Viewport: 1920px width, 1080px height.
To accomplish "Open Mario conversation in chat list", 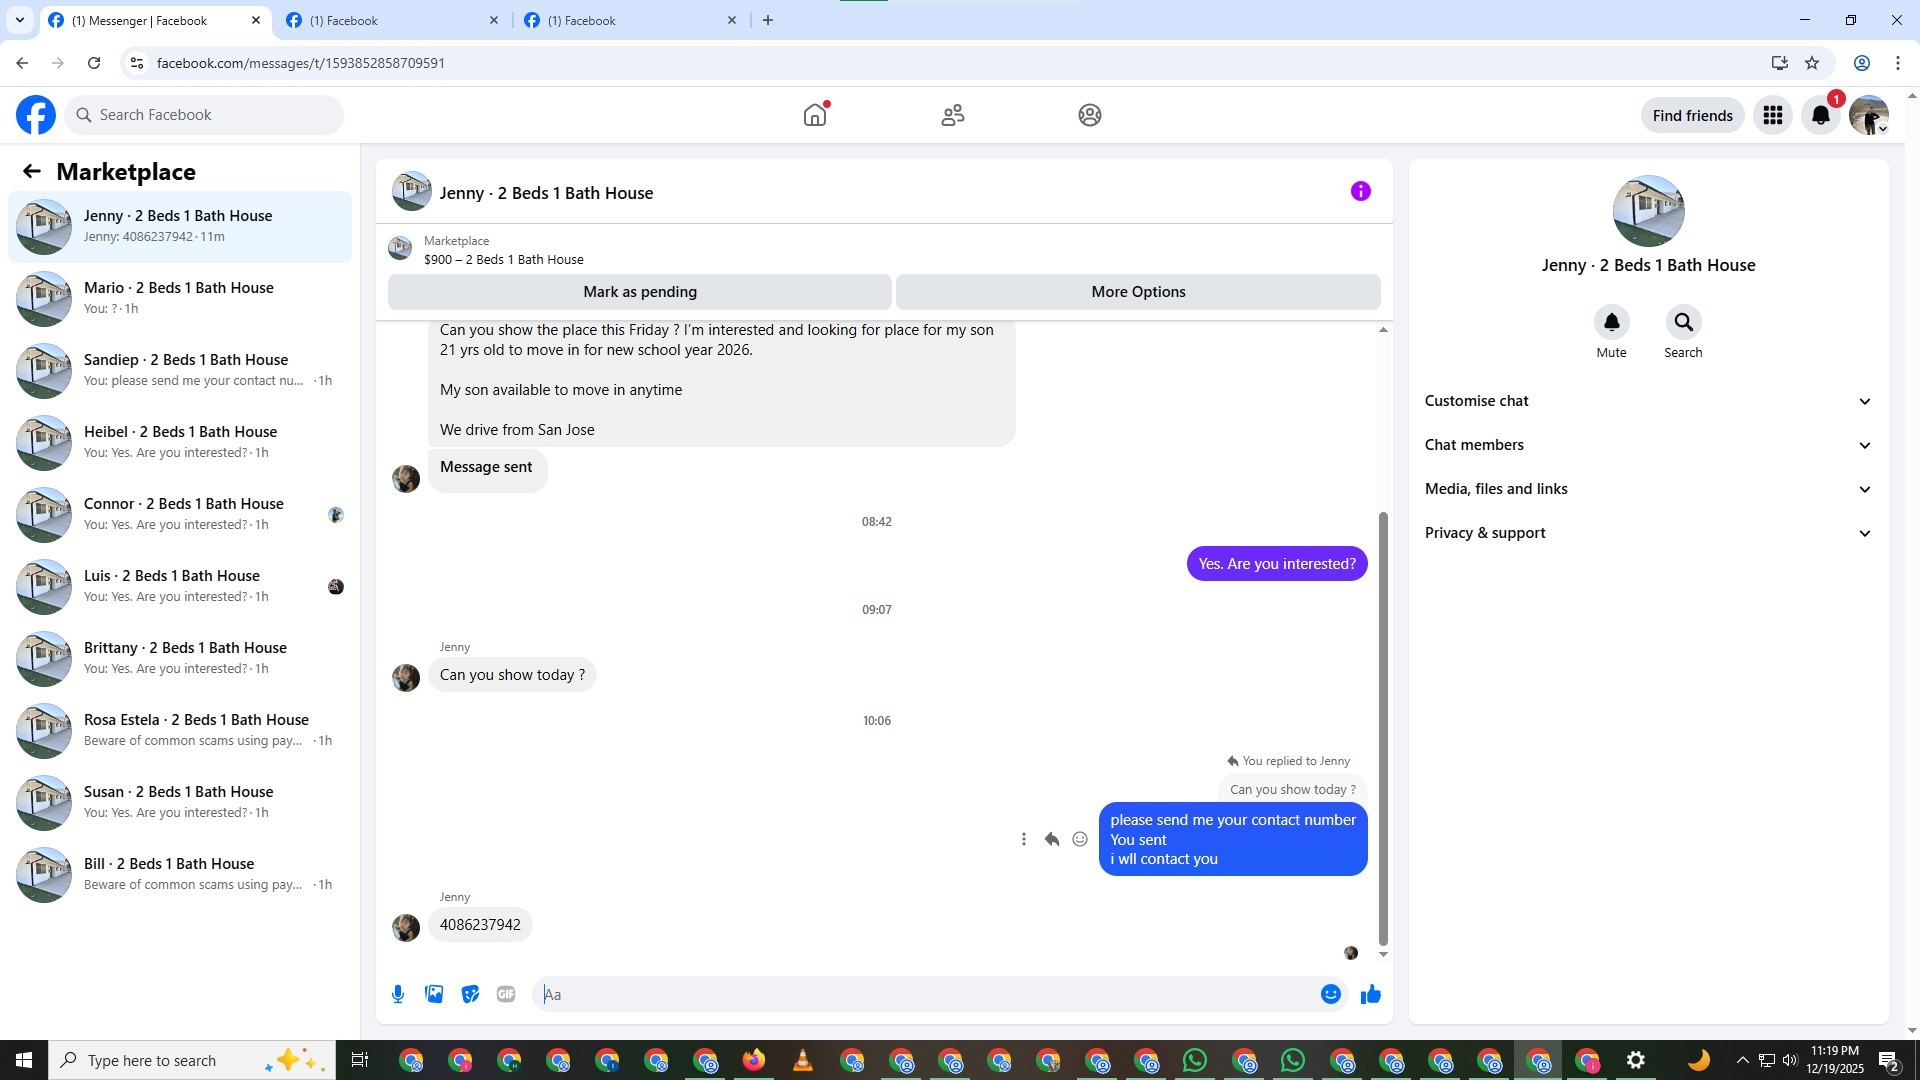I will click(180, 298).
